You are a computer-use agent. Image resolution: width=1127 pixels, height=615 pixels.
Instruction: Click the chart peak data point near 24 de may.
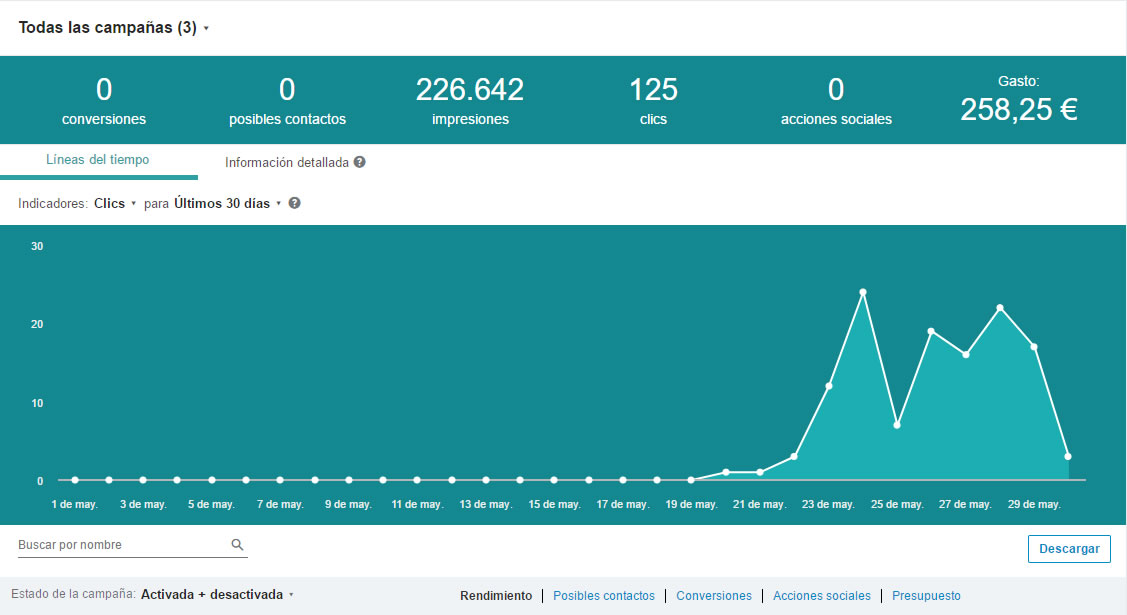863,292
